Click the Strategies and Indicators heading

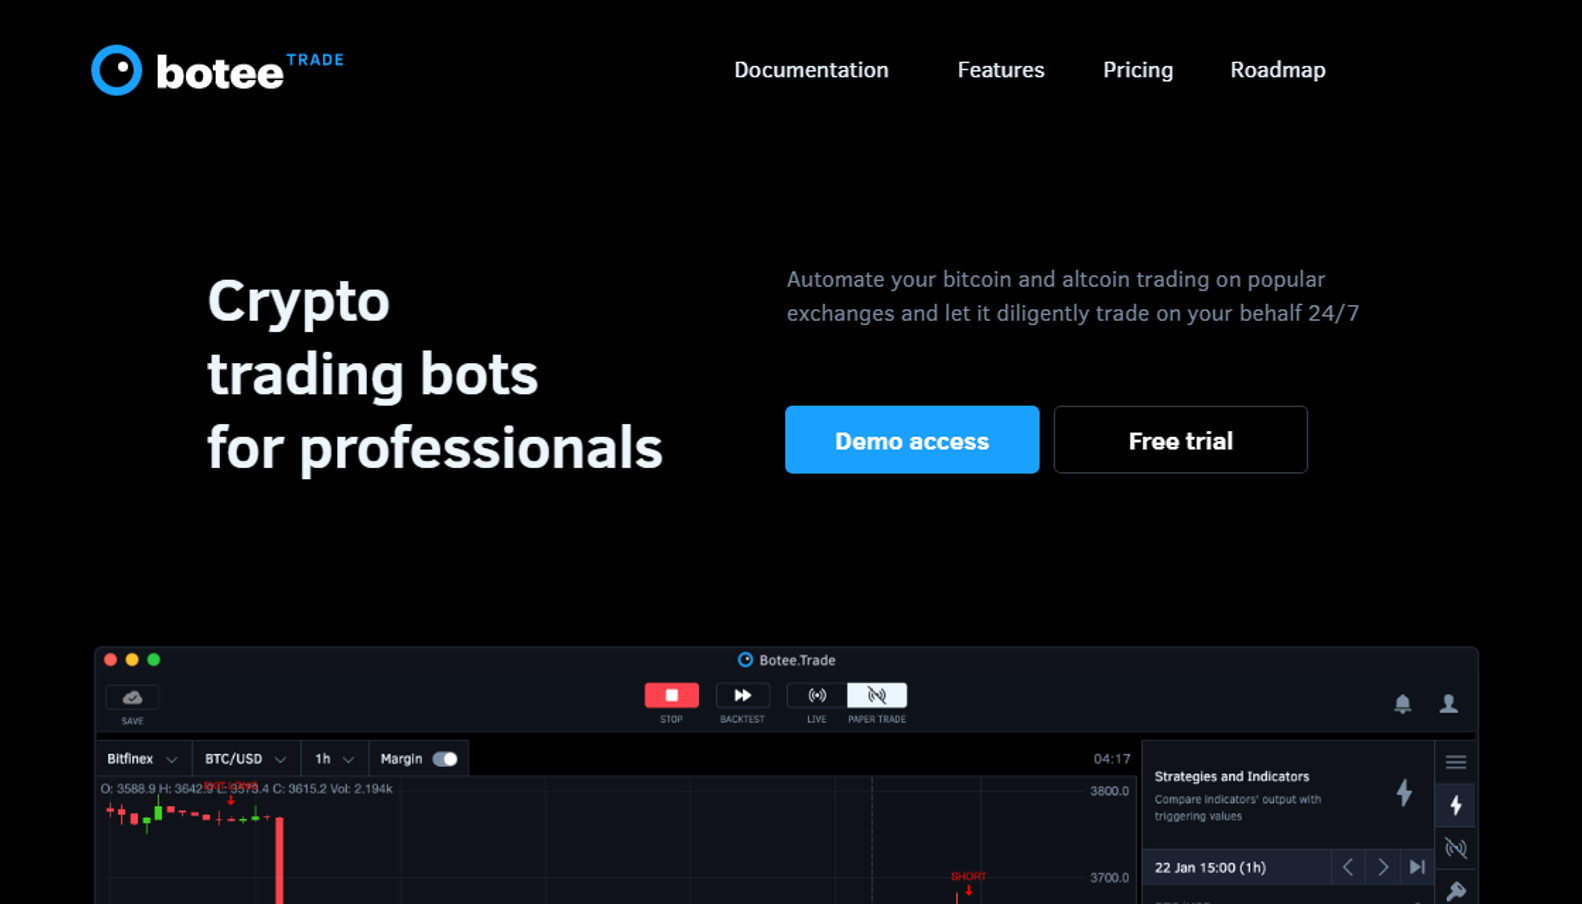(1231, 776)
